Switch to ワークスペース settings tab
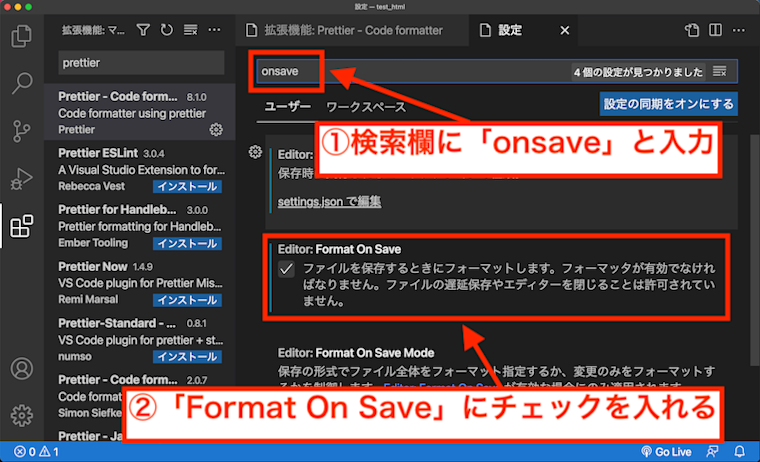This screenshot has height=462, width=760. [x=366, y=107]
